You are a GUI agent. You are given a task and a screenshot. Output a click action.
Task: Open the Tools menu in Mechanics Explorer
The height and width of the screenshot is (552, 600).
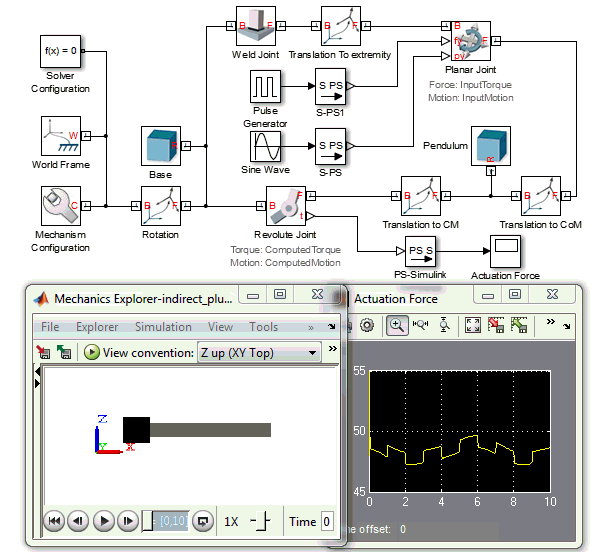(263, 327)
